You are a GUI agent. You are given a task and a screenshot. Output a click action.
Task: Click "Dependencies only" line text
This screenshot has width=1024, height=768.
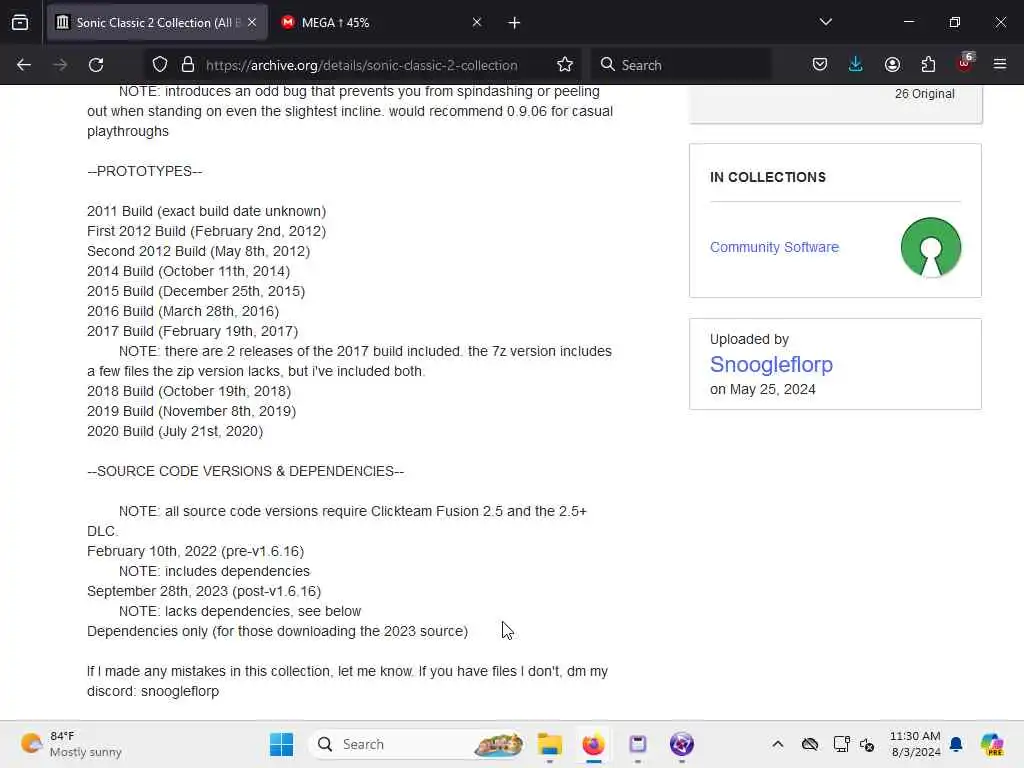pos(278,632)
